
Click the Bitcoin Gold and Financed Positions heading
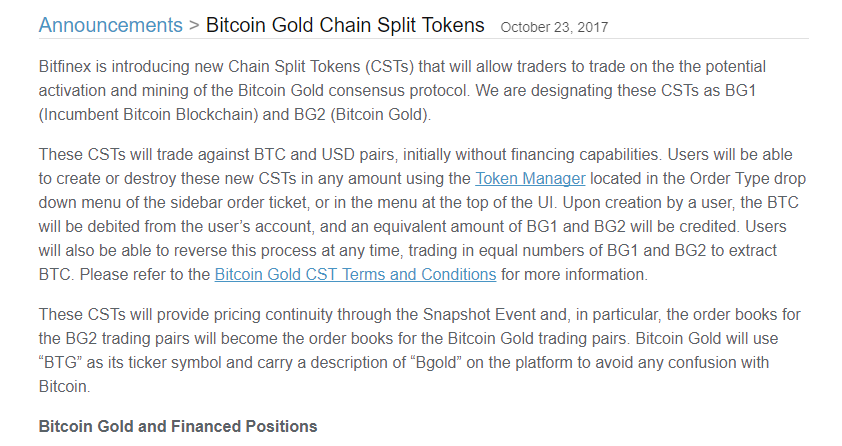(177, 426)
